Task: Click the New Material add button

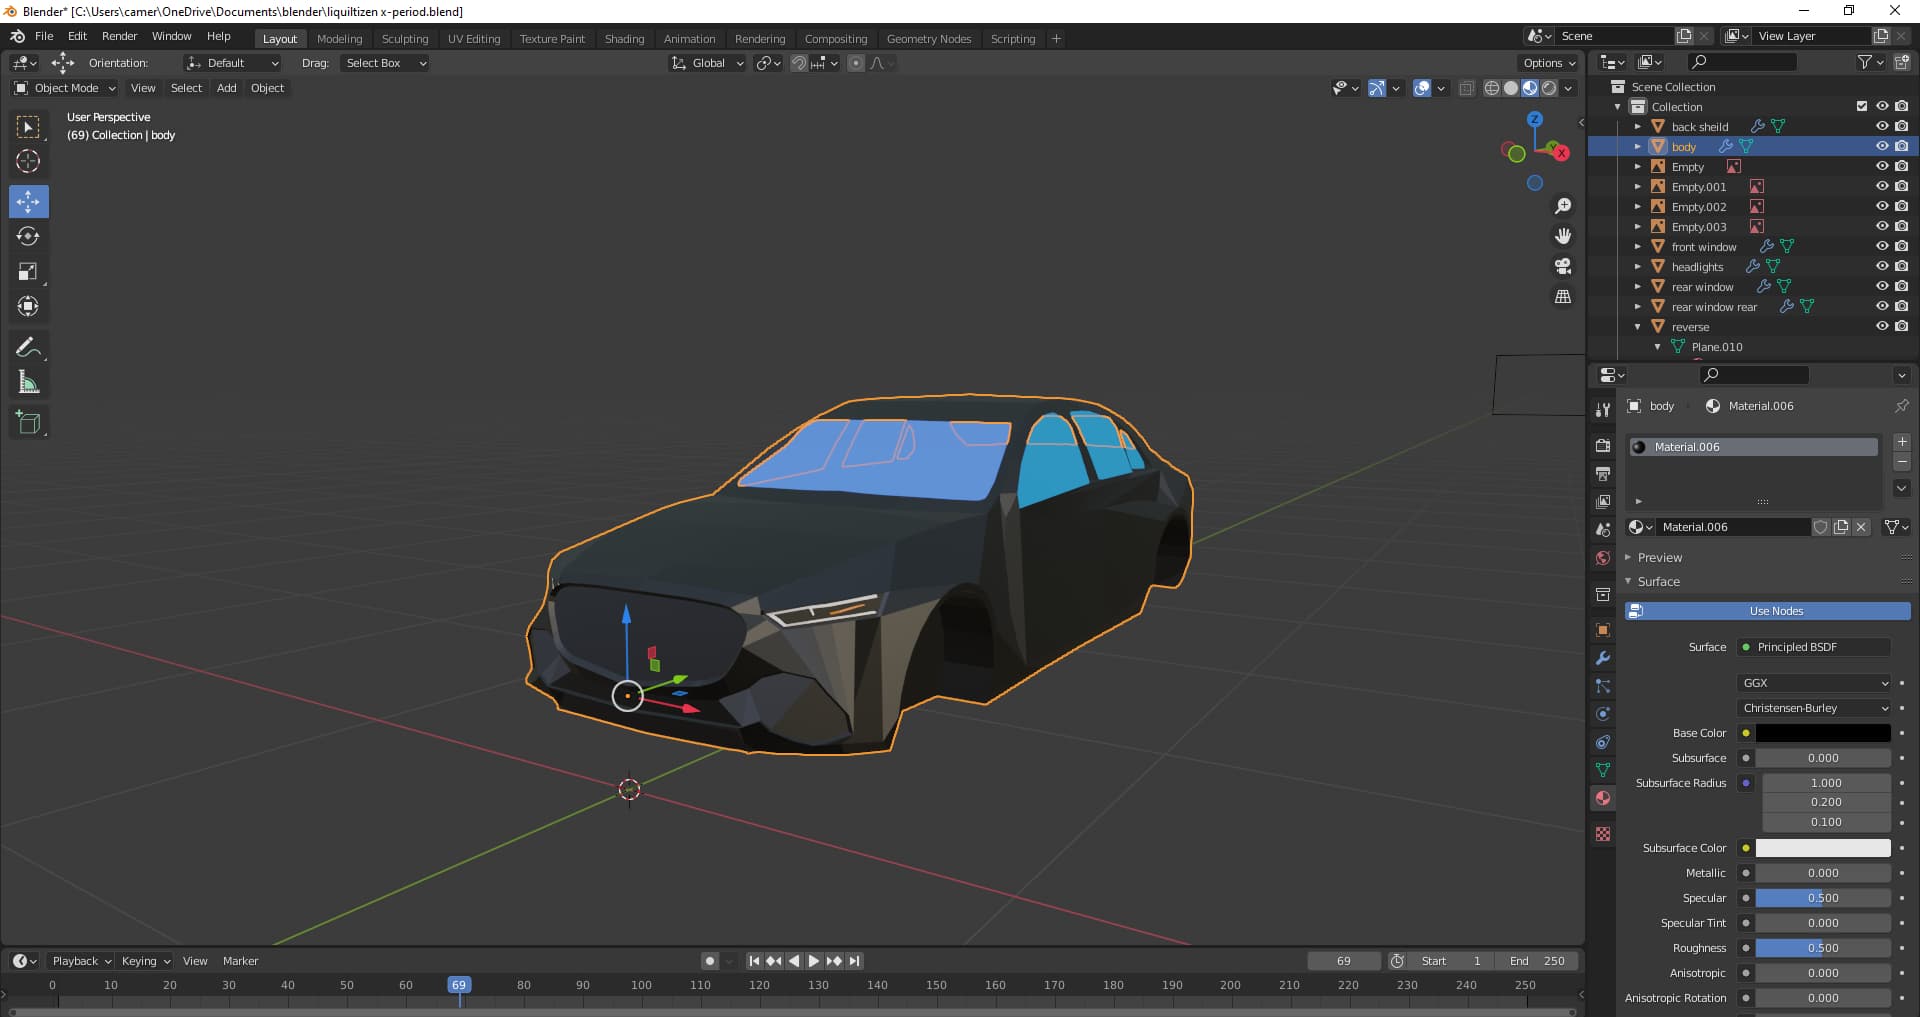Action: (1902, 441)
